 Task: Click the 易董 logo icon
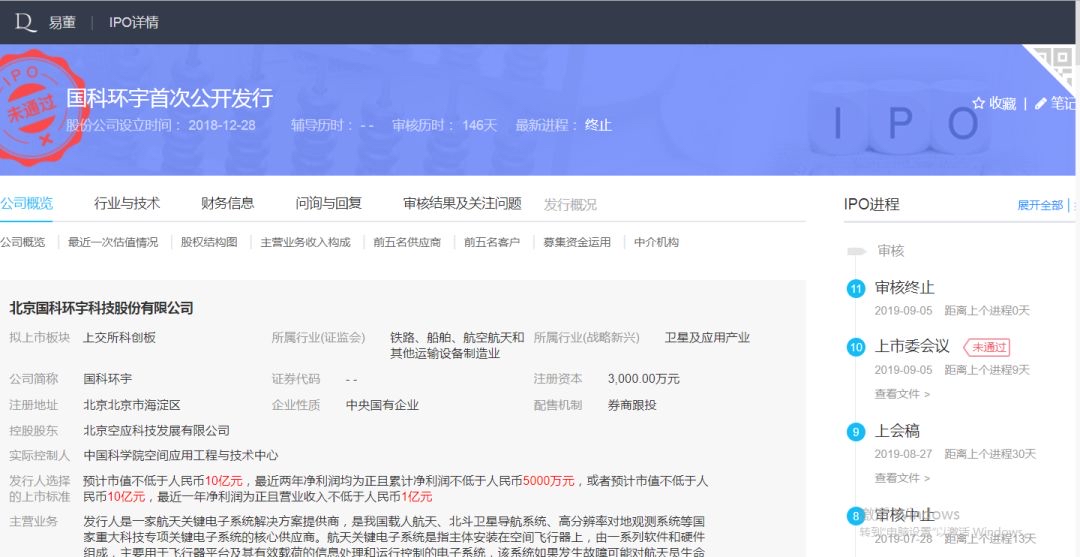tap(25, 22)
